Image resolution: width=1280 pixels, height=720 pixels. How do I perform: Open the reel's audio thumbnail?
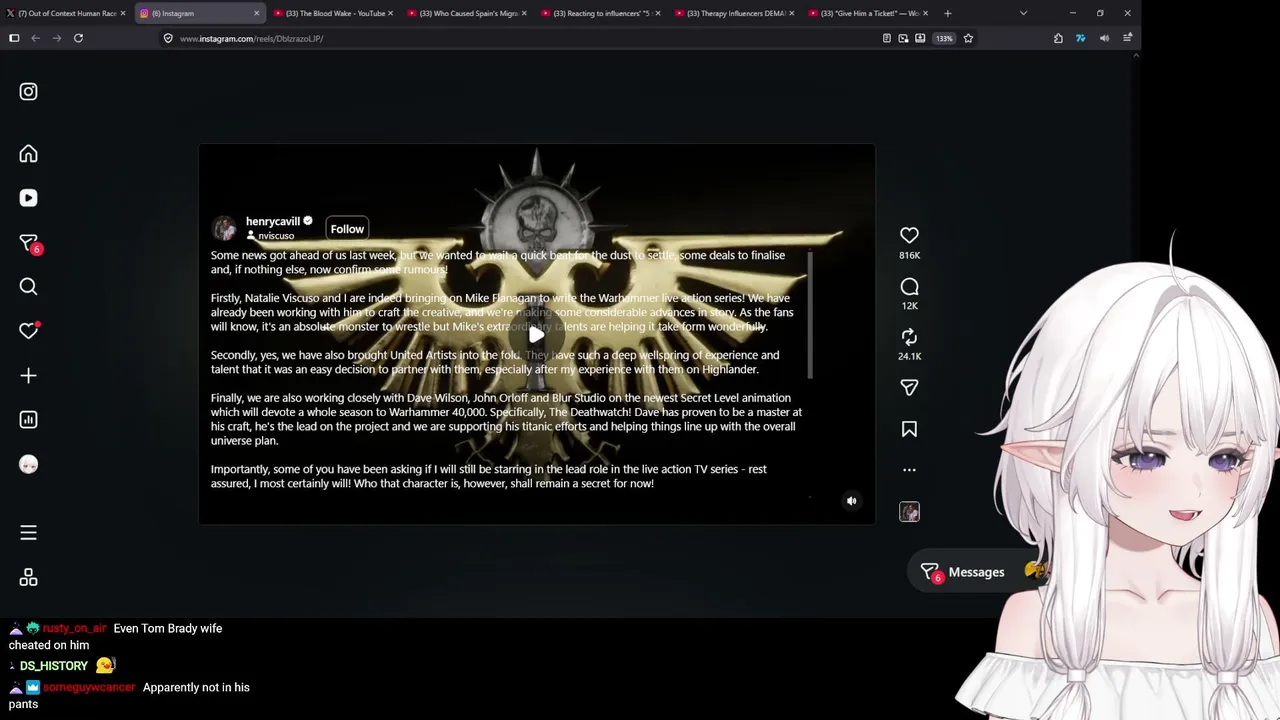point(909,512)
